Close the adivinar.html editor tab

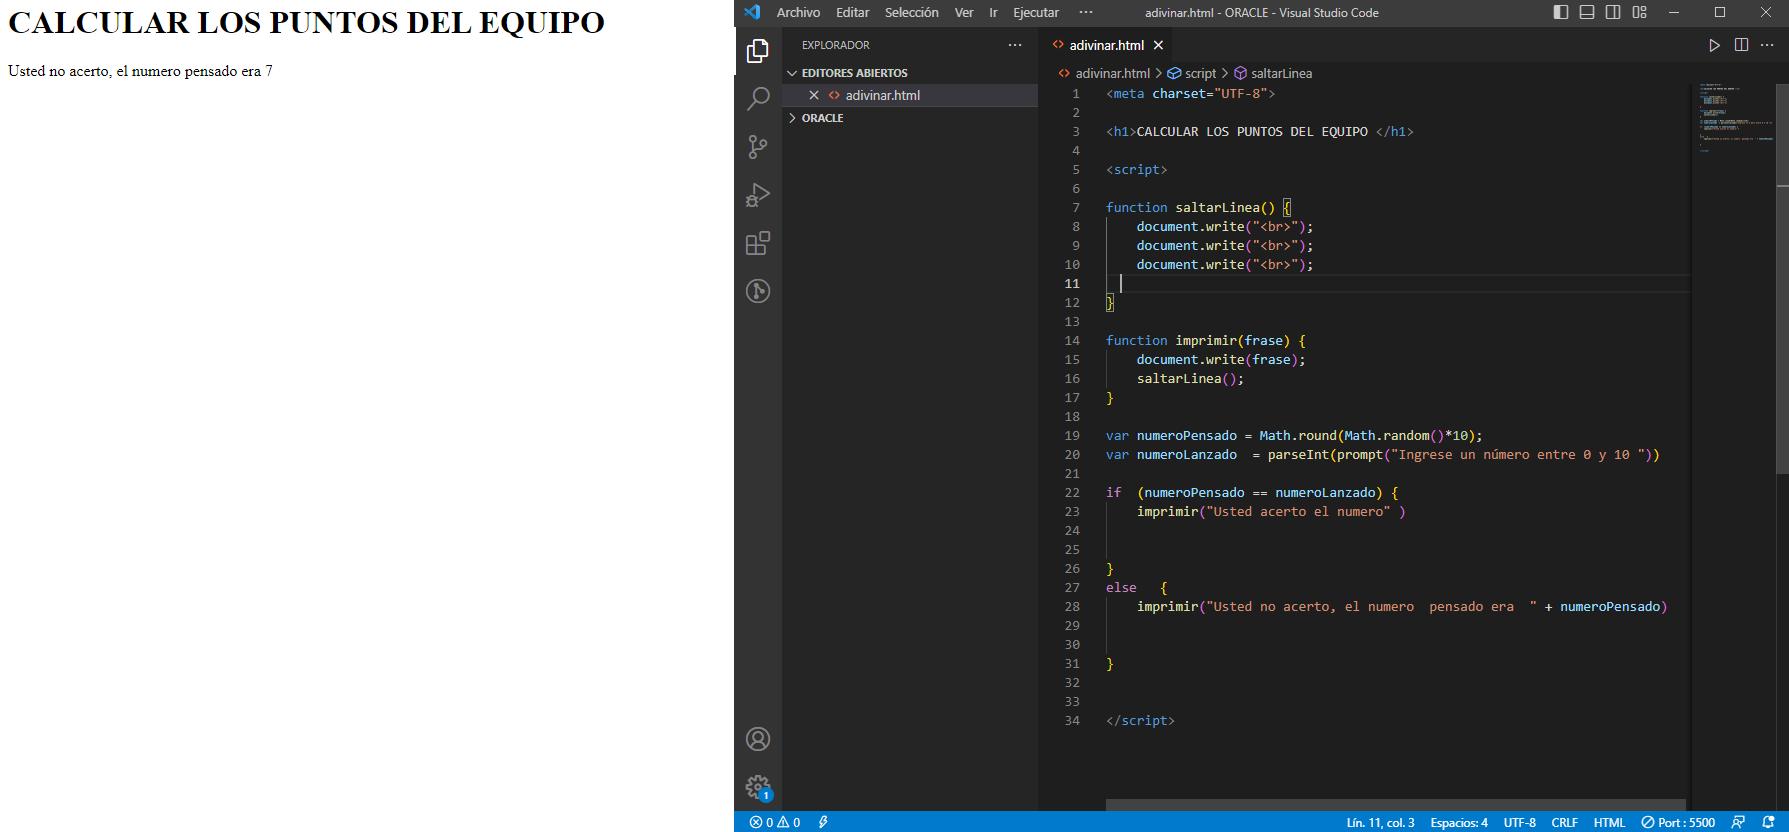(1158, 45)
